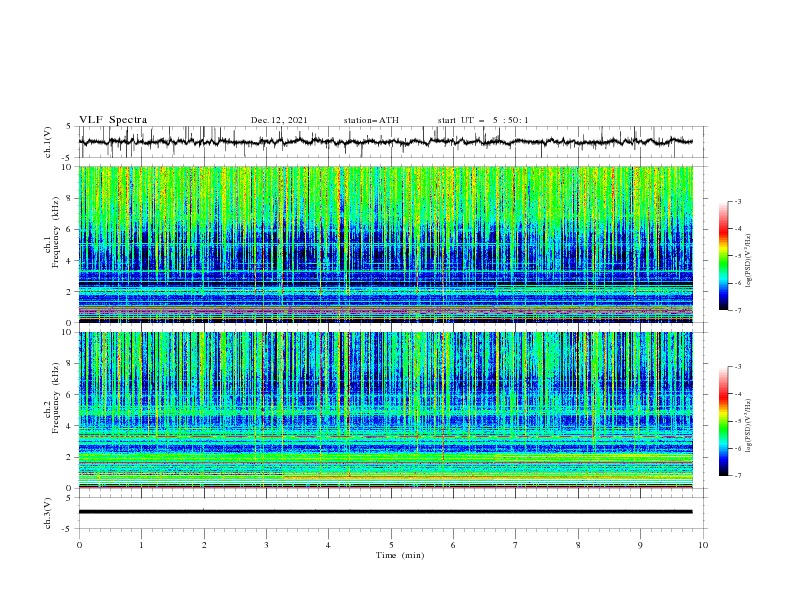Click the "4" kHz tick on ch.1 spectrogram
This screenshot has width=792, height=612.
tap(69, 261)
